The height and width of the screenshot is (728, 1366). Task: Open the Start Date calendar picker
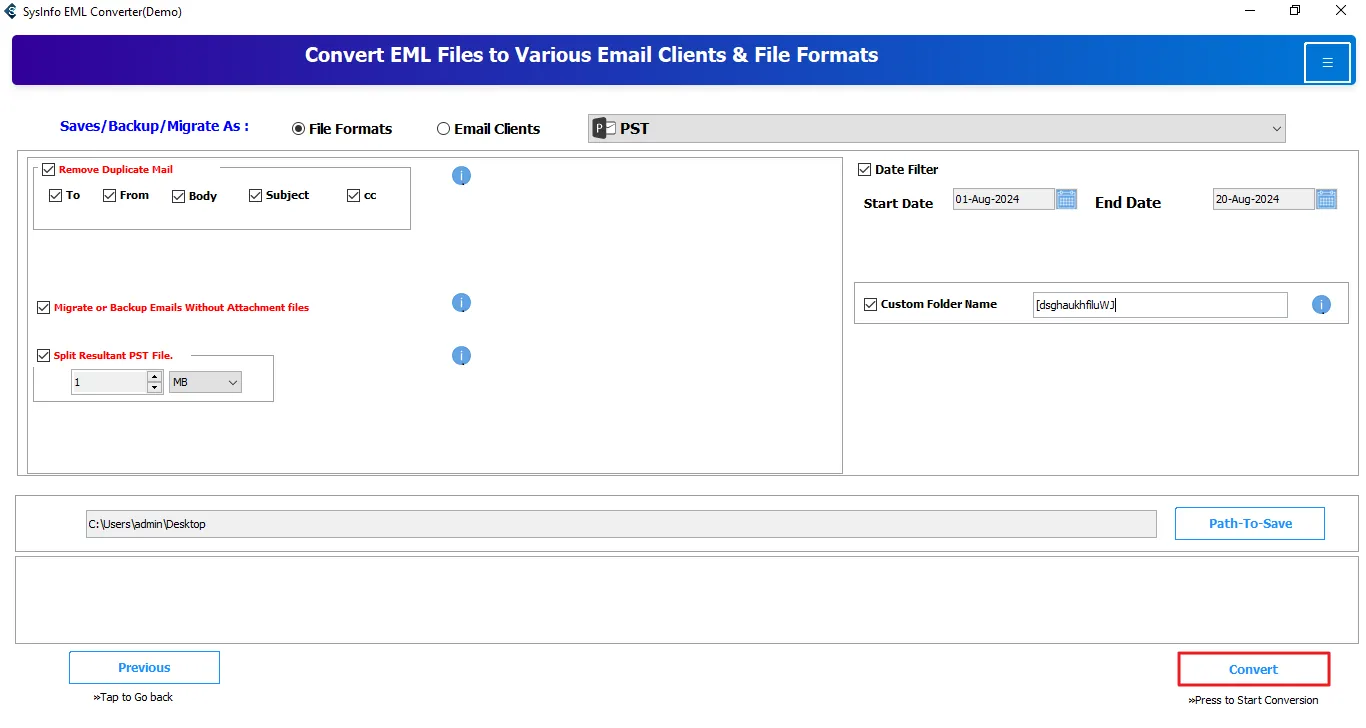(x=1067, y=199)
